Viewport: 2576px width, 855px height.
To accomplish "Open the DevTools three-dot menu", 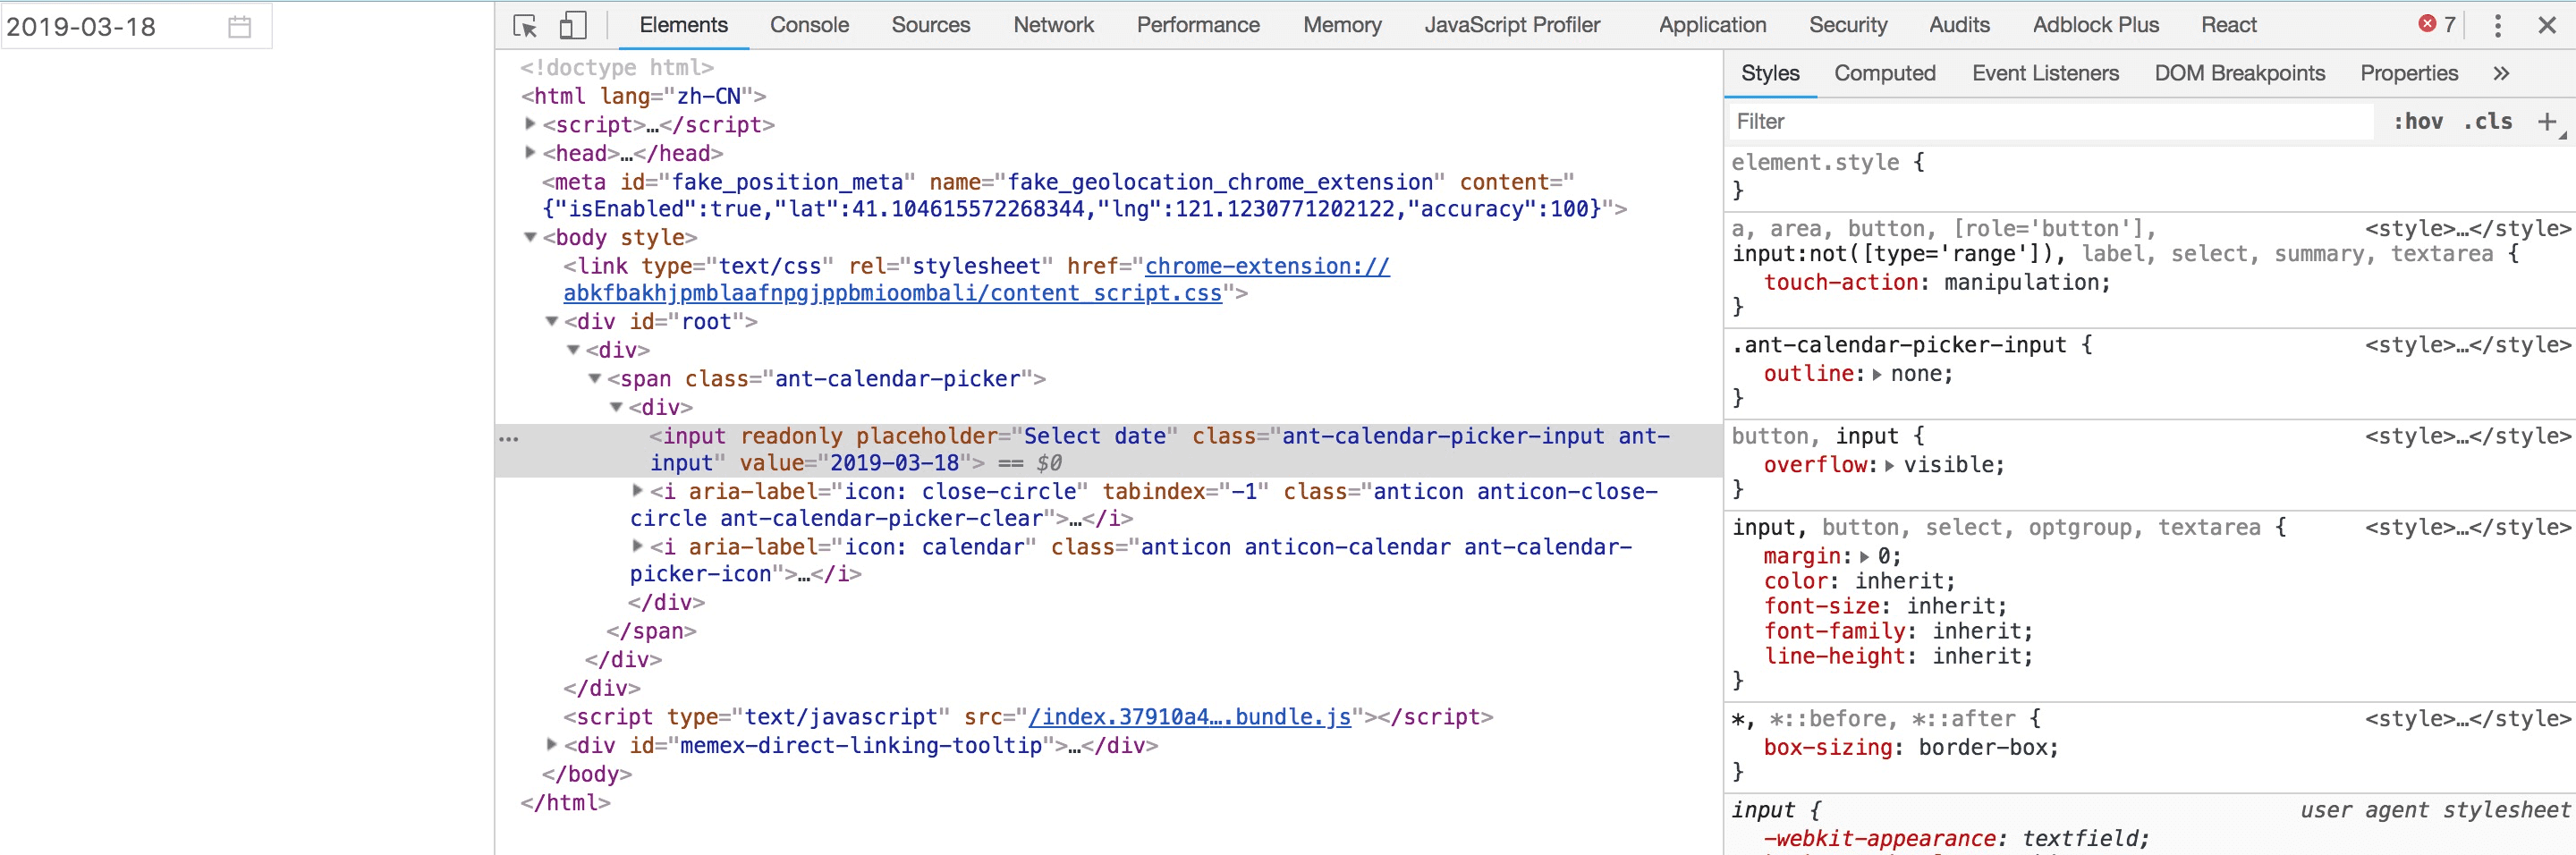I will coord(2497,26).
